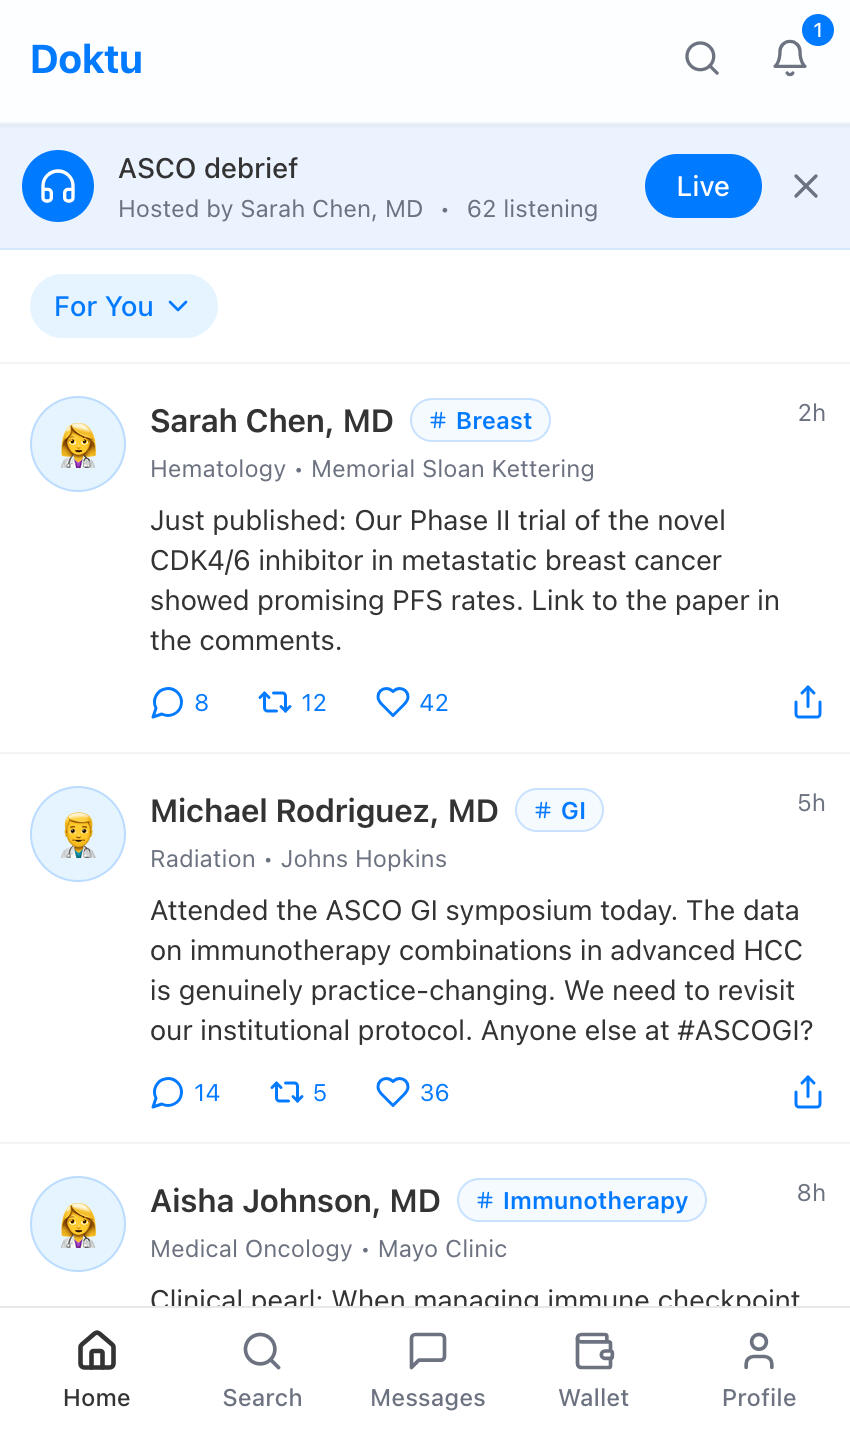Repost Sarah Chen's breast cancer post
The height and width of the screenshot is (1432, 850).
(293, 703)
